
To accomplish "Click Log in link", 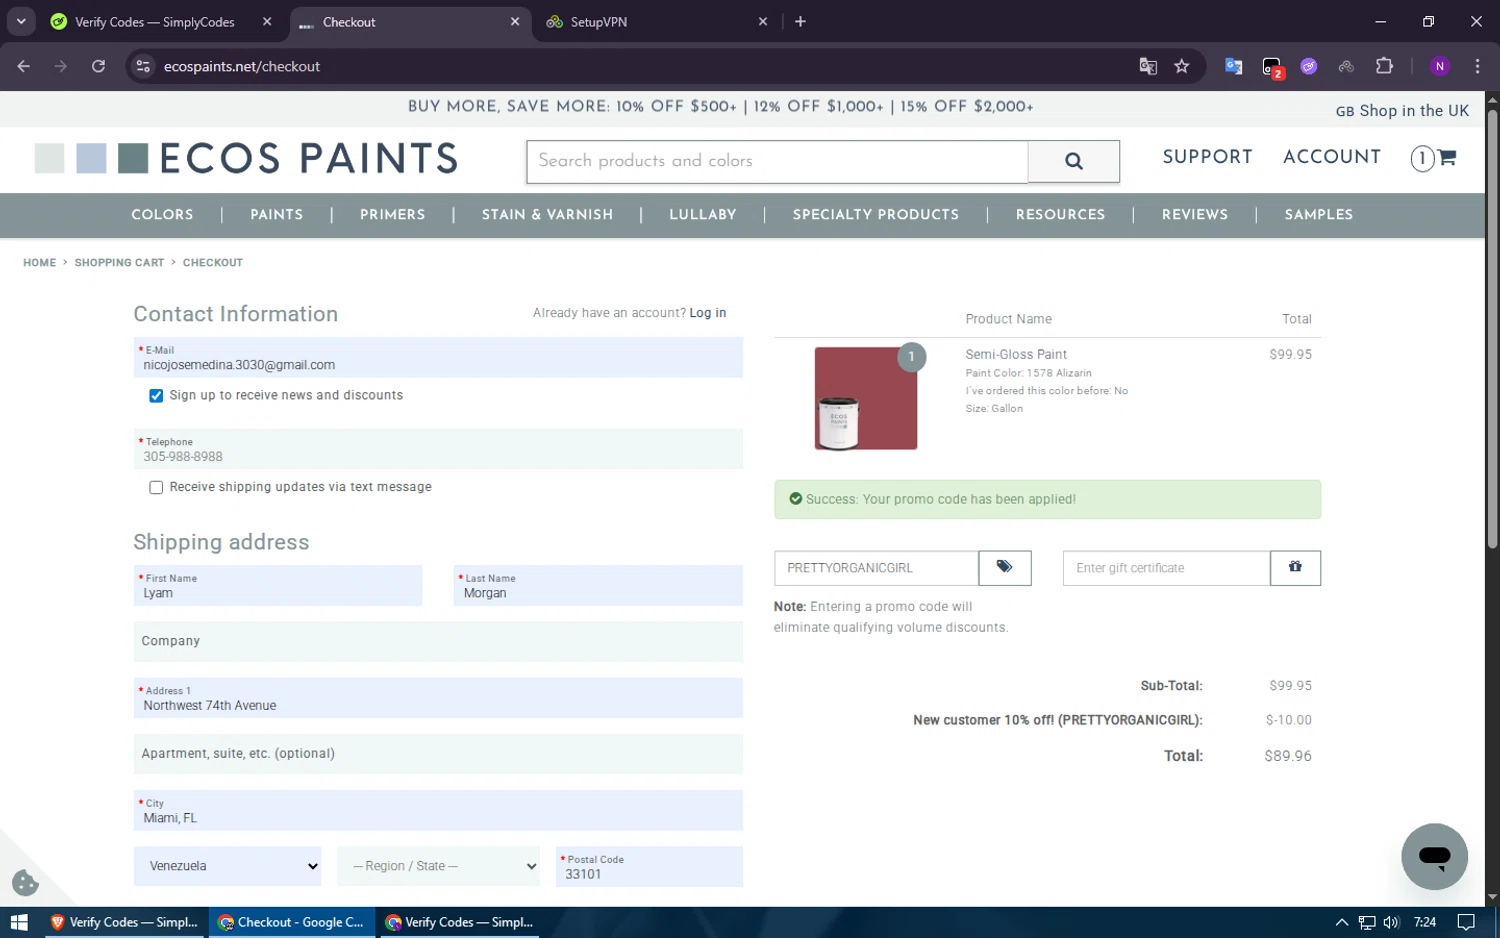I will pyautogui.click(x=708, y=313).
